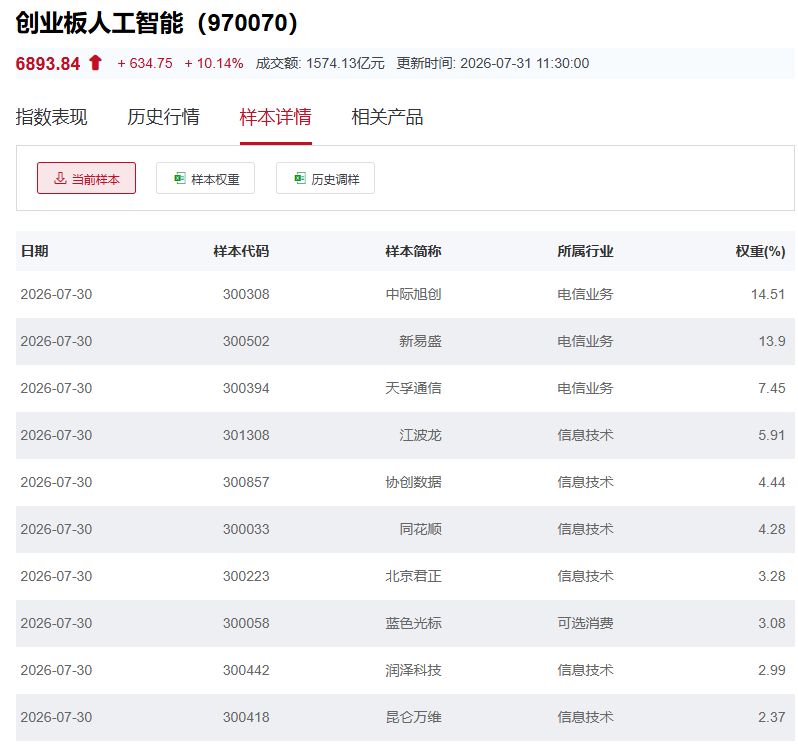
Task: Click 信息技术 industry in 同花顺 row
Action: [x=585, y=529]
